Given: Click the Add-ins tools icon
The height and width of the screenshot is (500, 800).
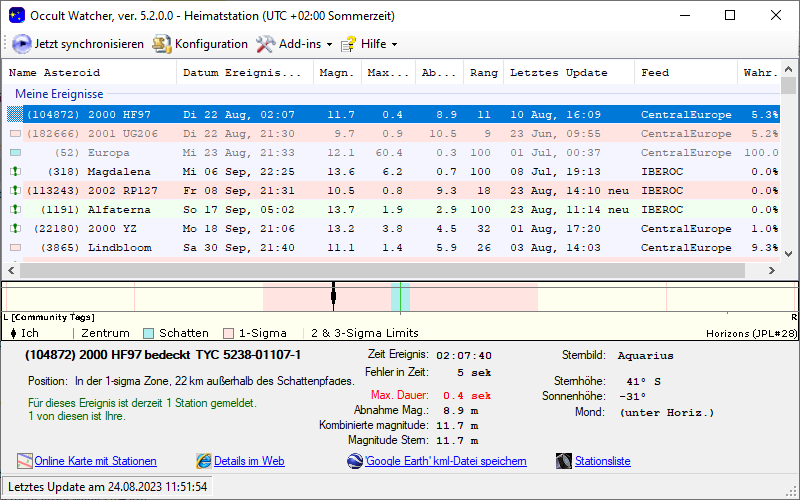Looking at the screenshot, I should click(265, 44).
